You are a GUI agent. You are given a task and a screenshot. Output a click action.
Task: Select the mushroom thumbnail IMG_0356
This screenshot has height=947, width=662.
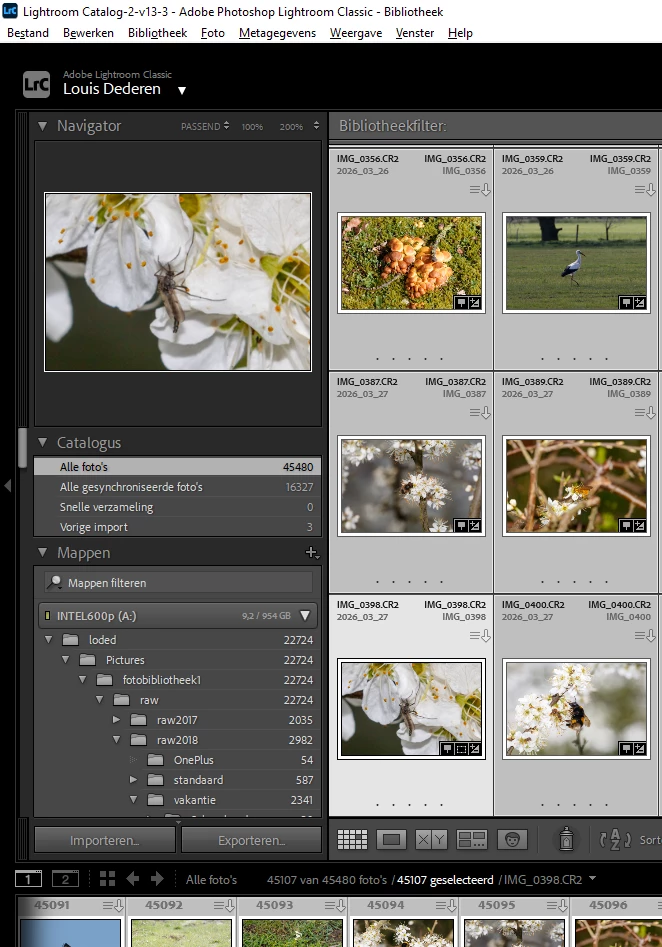click(411, 263)
